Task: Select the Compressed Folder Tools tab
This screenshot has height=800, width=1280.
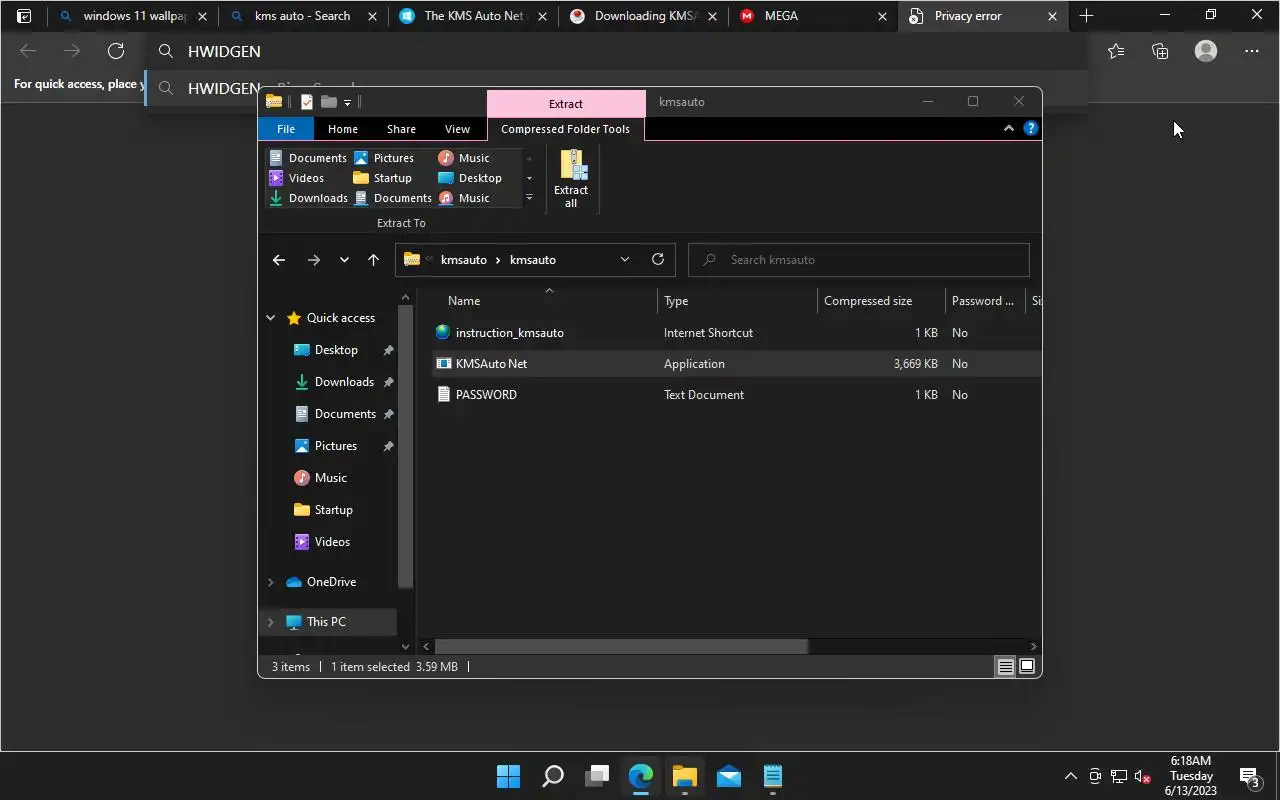Action: (x=565, y=129)
